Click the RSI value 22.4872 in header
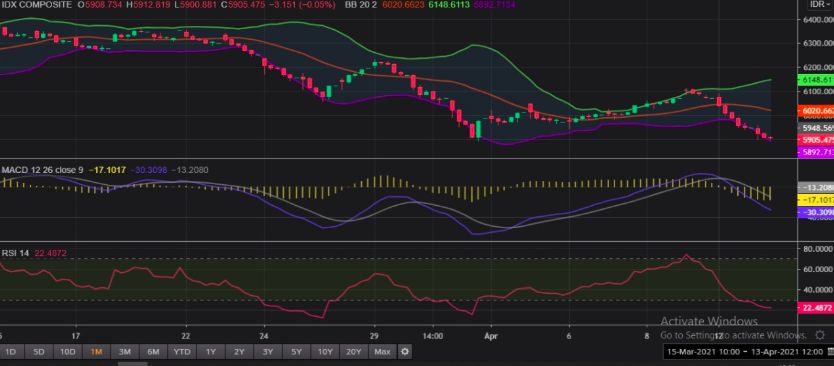The height and width of the screenshot is (366, 834). click(51, 253)
